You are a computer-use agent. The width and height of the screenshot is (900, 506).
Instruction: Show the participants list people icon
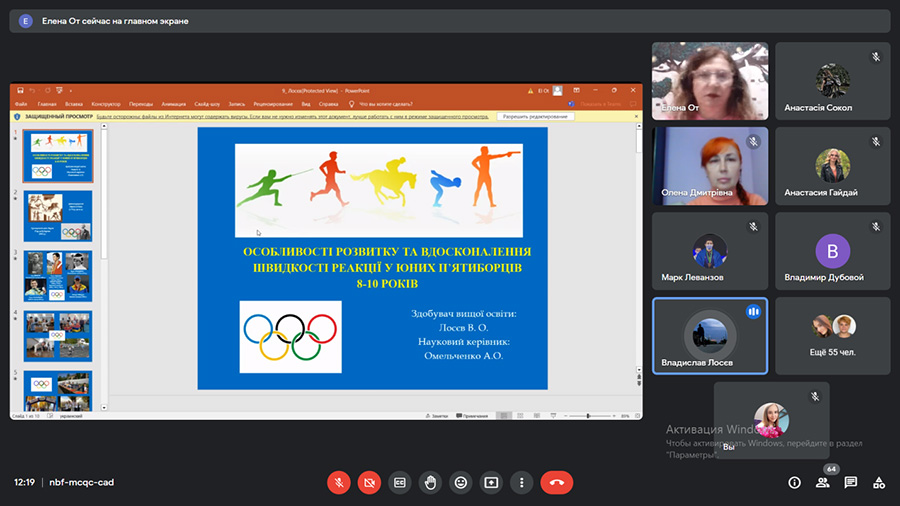[x=822, y=482]
